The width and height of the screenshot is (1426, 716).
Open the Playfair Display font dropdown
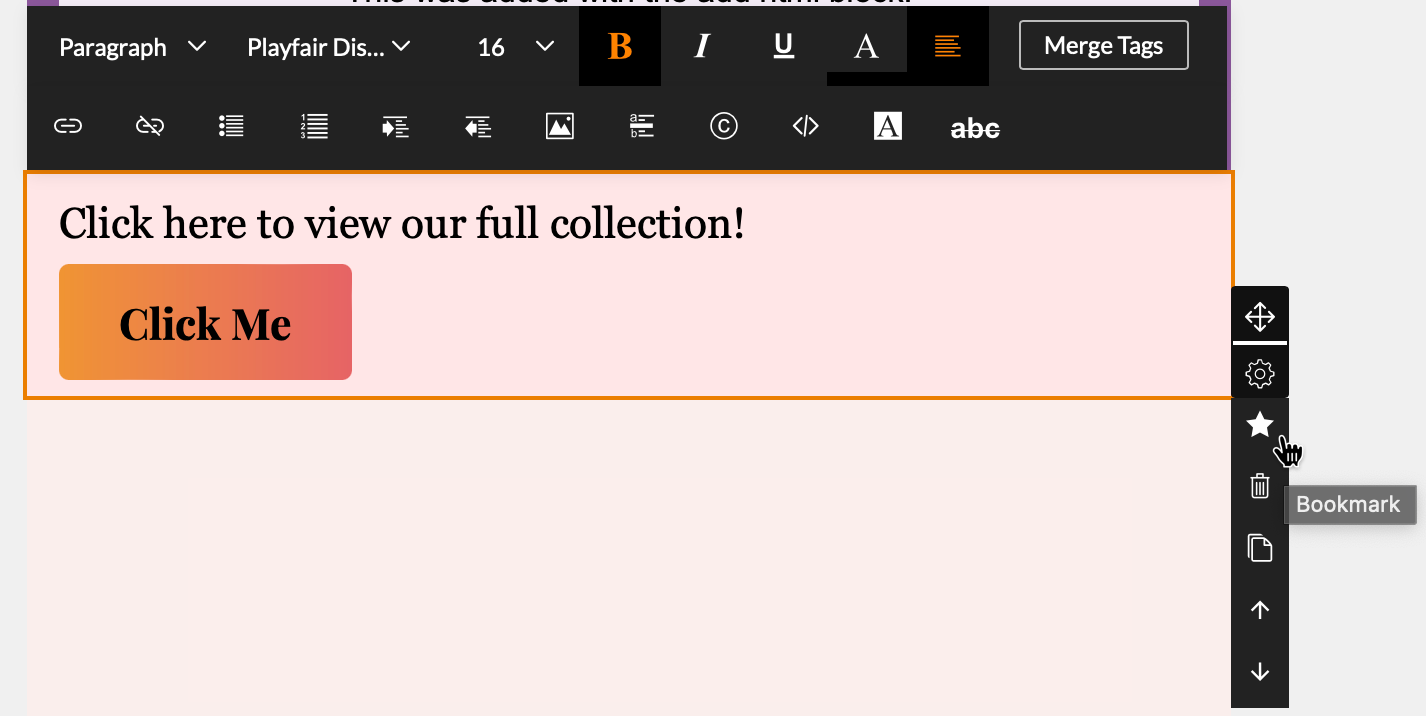[x=329, y=47]
